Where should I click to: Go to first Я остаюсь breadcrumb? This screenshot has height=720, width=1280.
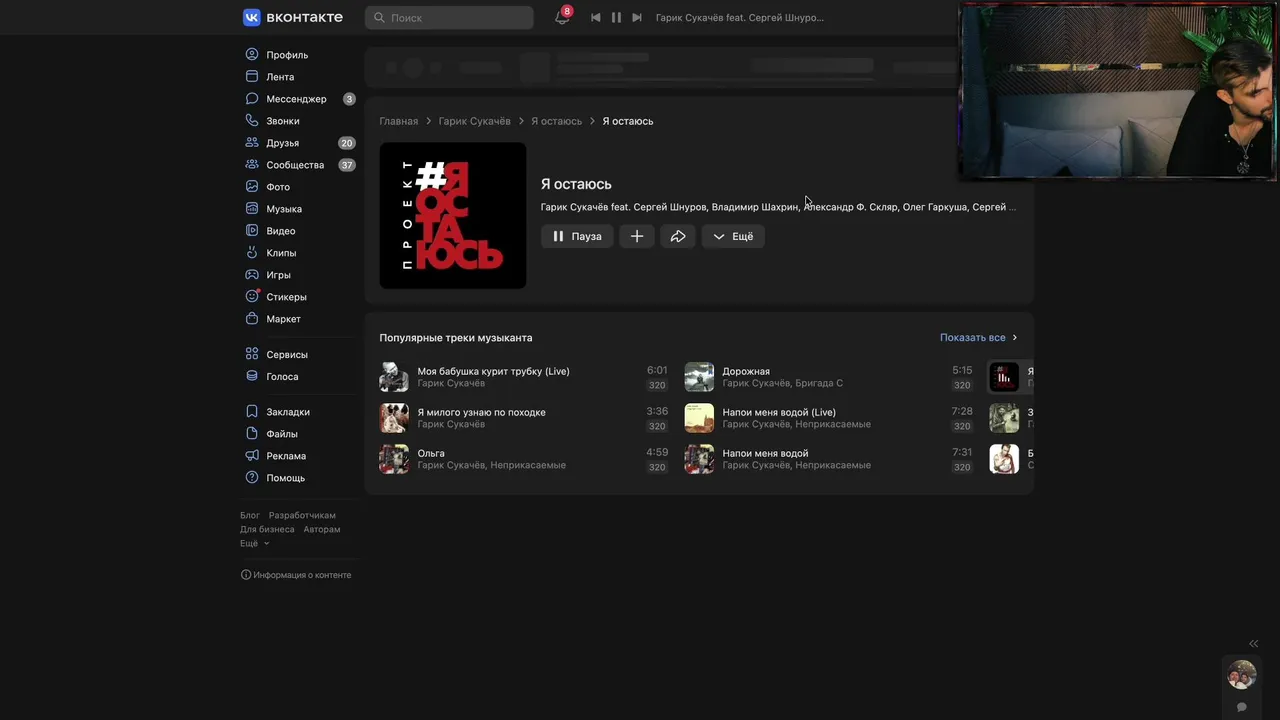tap(556, 121)
